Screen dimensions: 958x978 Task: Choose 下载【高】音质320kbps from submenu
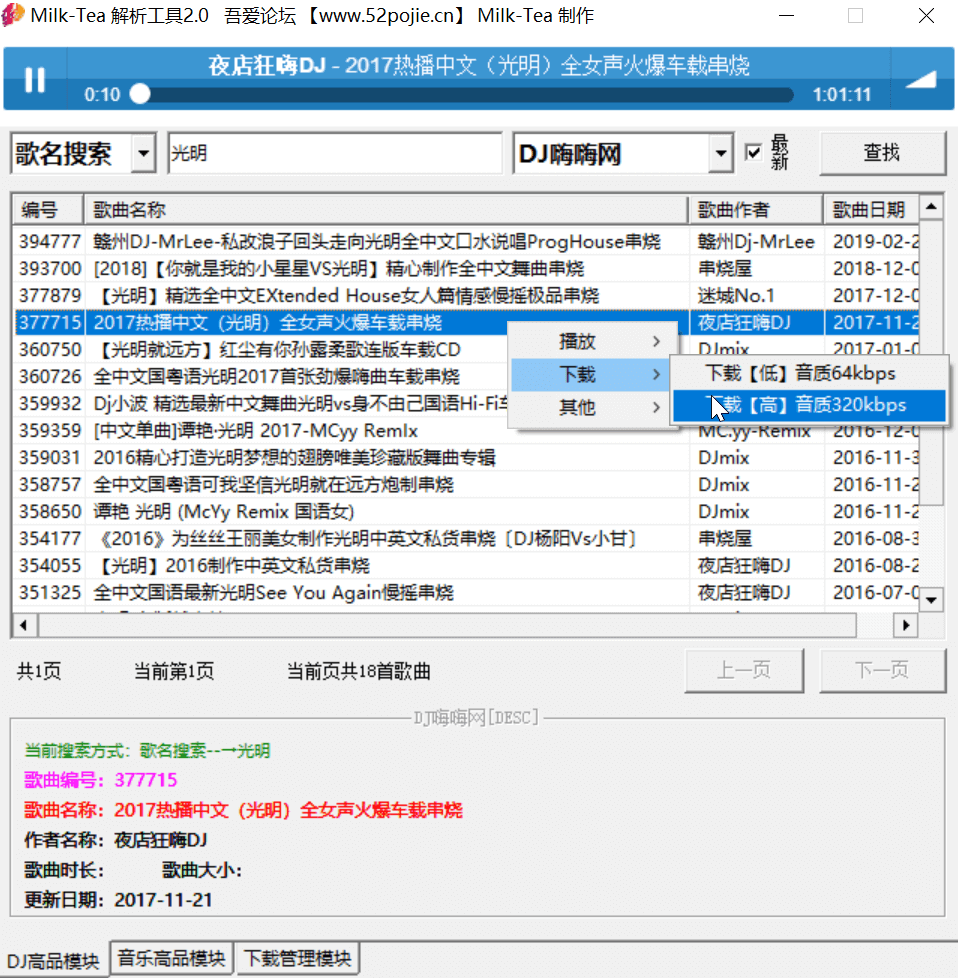[x=807, y=404]
